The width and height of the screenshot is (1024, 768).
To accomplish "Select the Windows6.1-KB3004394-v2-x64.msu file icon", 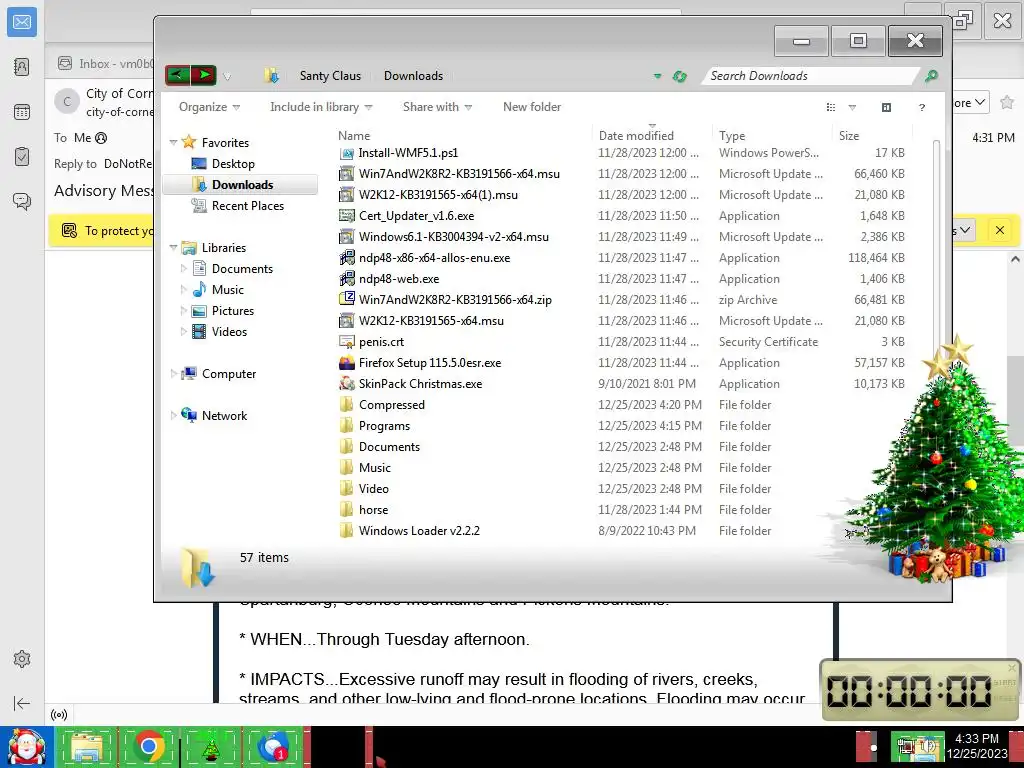I will point(346,236).
